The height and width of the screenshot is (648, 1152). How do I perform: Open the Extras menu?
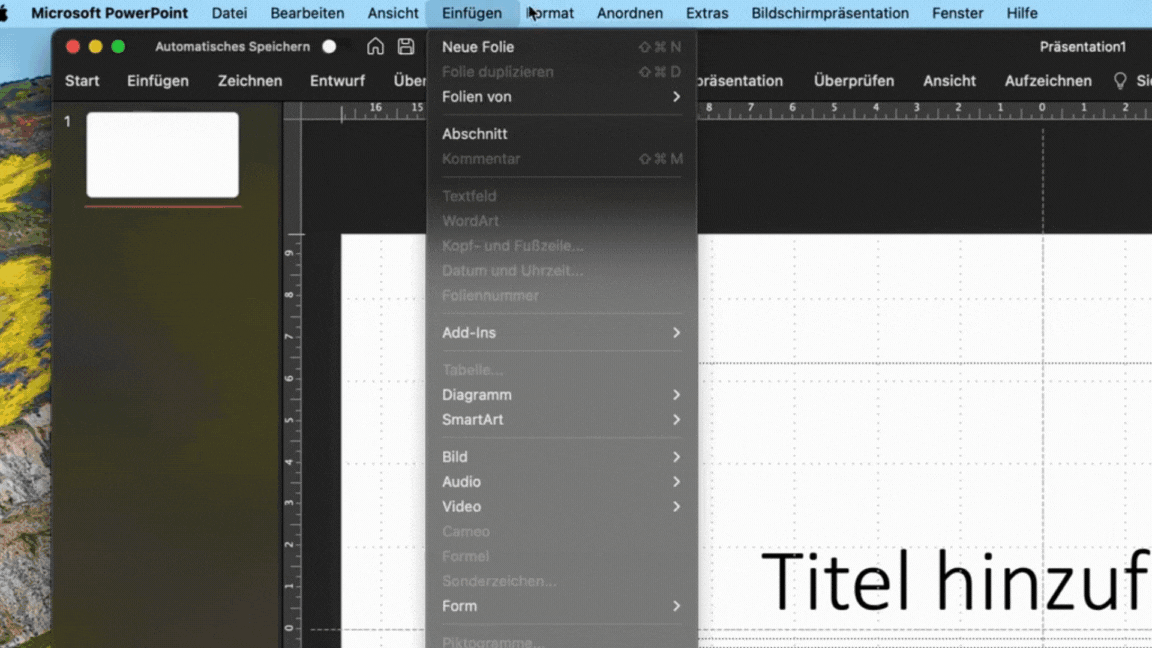(707, 13)
